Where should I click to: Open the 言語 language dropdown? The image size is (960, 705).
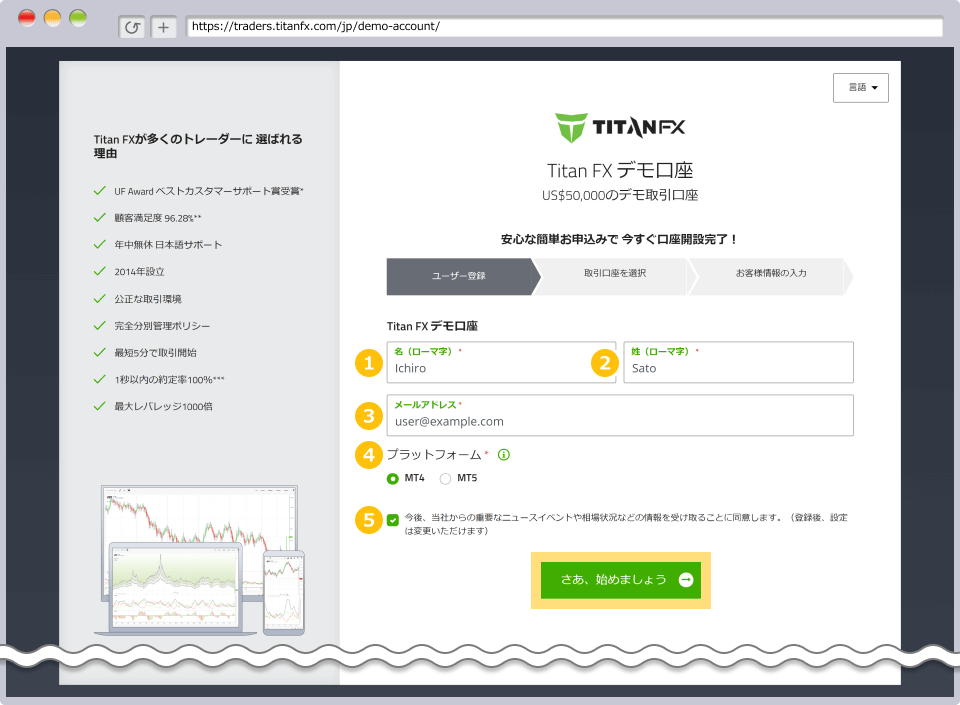(x=860, y=87)
